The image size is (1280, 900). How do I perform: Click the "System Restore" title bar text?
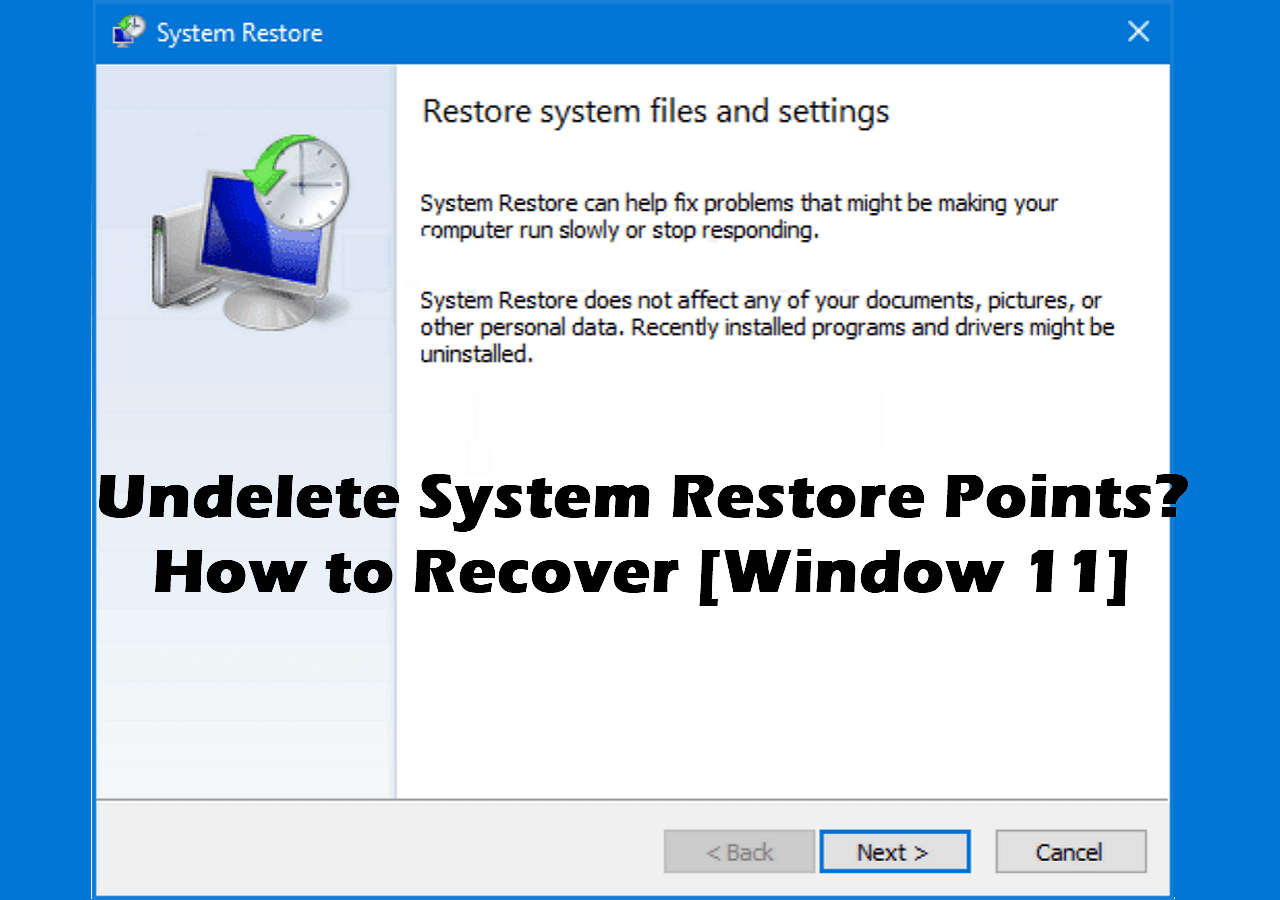pos(239,33)
